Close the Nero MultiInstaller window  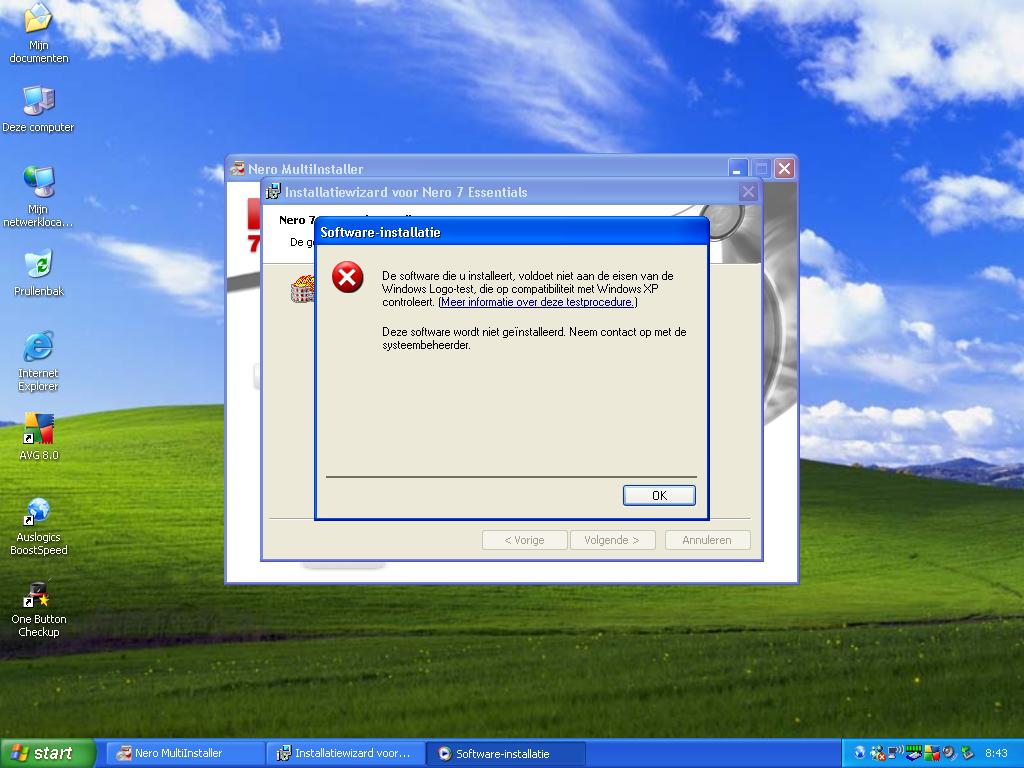click(x=784, y=168)
